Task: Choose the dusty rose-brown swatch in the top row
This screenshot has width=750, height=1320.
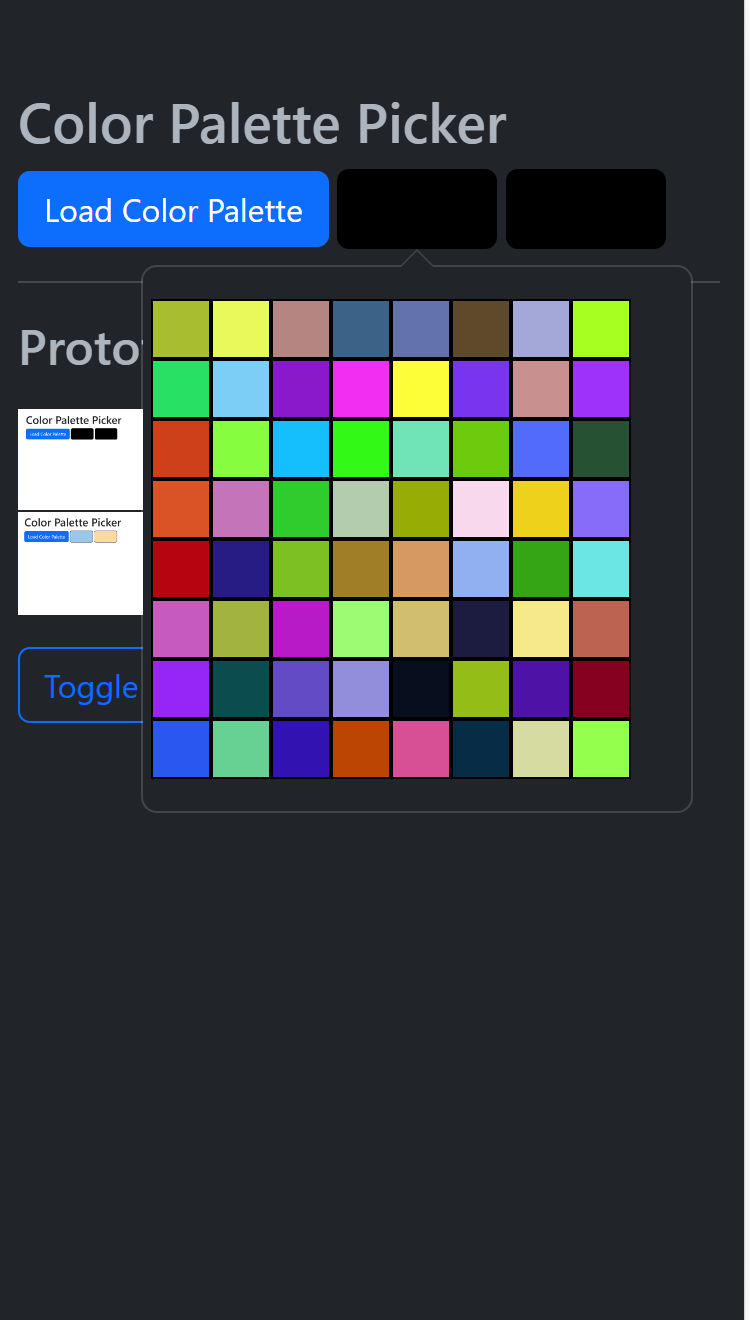Action: [x=301, y=329]
